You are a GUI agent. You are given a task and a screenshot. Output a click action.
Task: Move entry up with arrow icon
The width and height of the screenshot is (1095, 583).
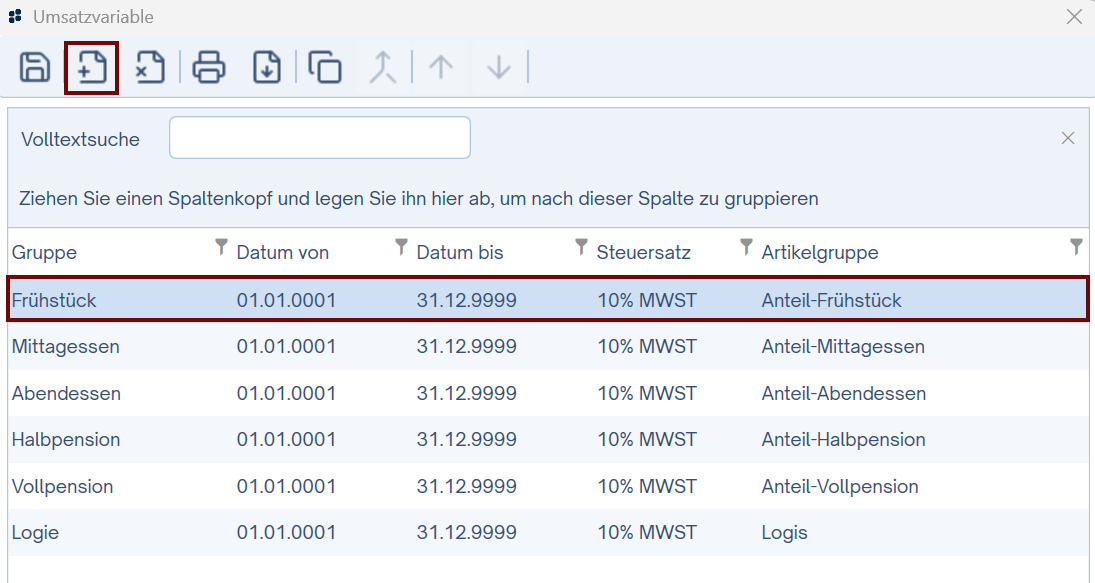441,68
